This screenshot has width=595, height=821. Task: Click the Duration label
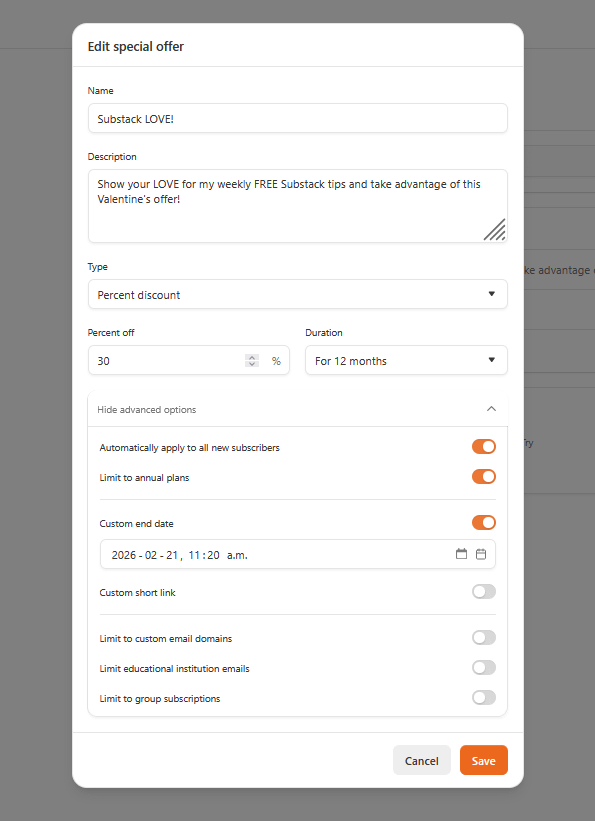point(324,332)
